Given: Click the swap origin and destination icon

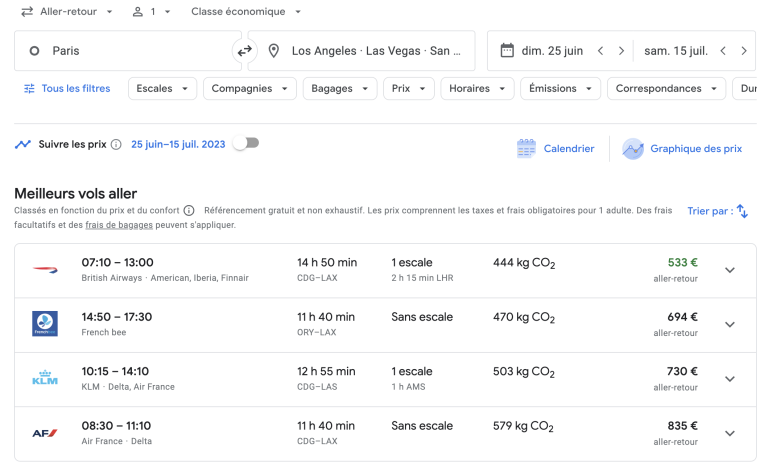Looking at the screenshot, I should (244, 50).
